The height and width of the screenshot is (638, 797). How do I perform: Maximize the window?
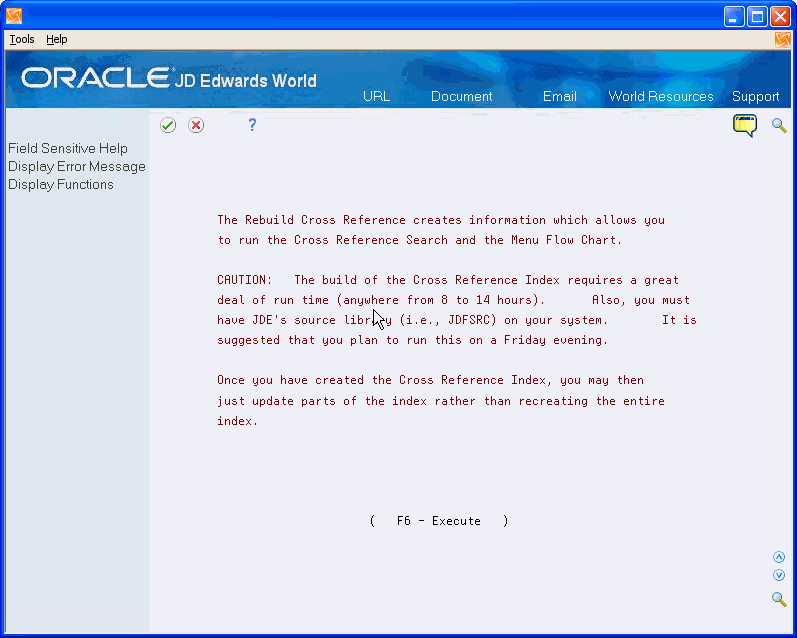point(757,17)
